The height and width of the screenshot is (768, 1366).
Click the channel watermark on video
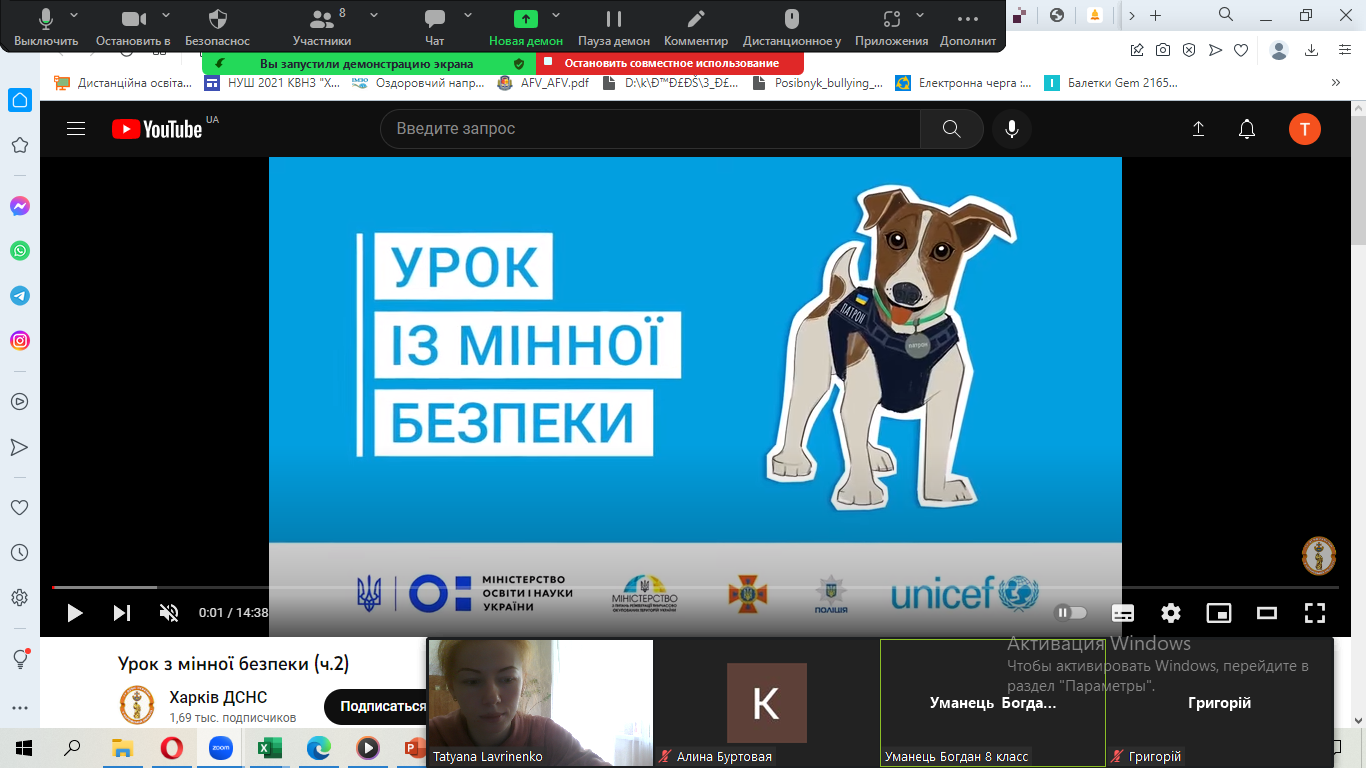tap(1319, 557)
